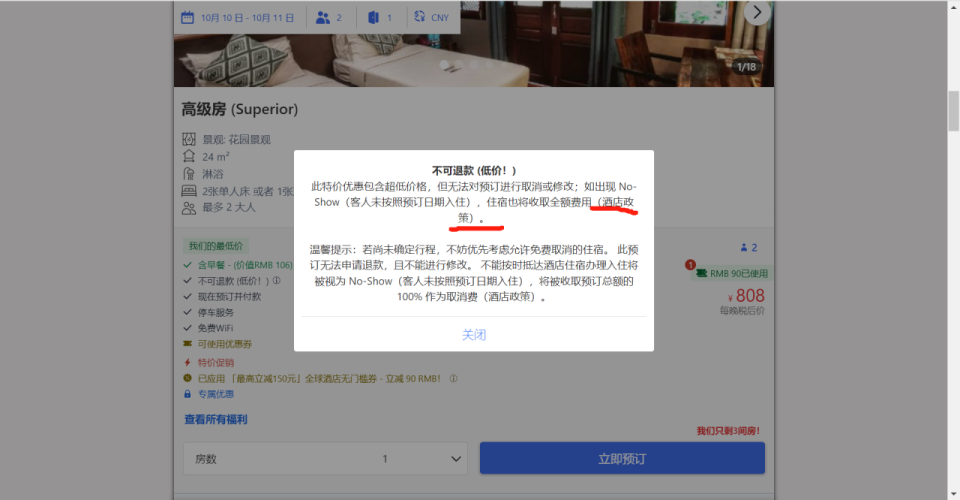This screenshot has height=500, width=960.
Task: Click info icon next to 不可退款 (低价!)
Action: [x=277, y=280]
